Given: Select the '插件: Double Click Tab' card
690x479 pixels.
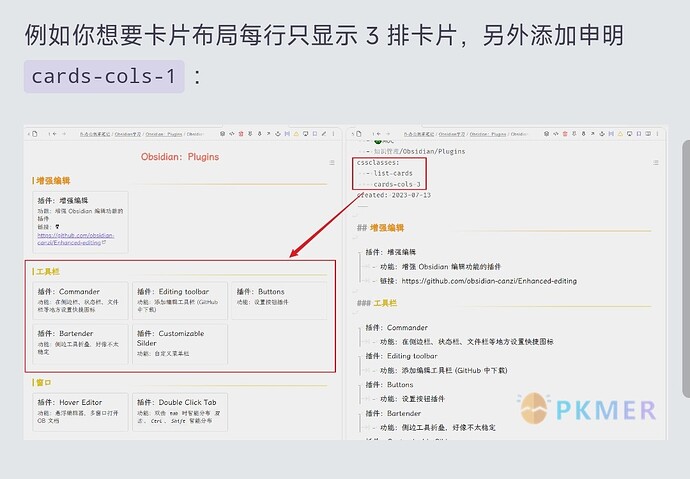Looking at the screenshot, I should 180,412.
